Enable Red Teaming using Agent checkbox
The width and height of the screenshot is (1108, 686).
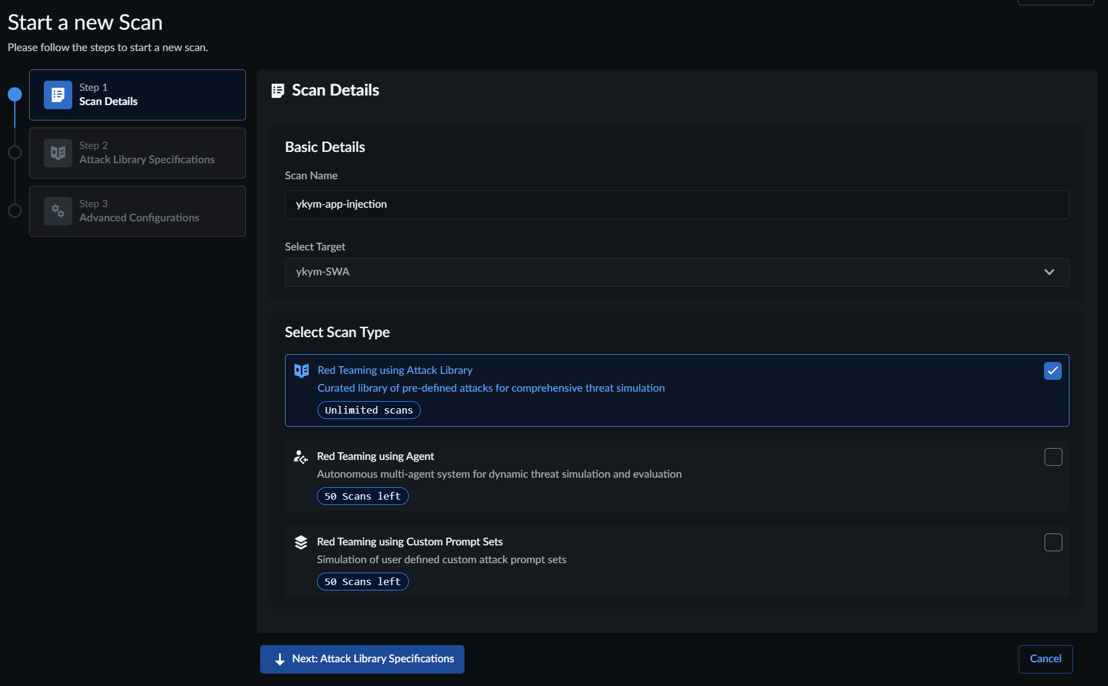[x=1052, y=457]
